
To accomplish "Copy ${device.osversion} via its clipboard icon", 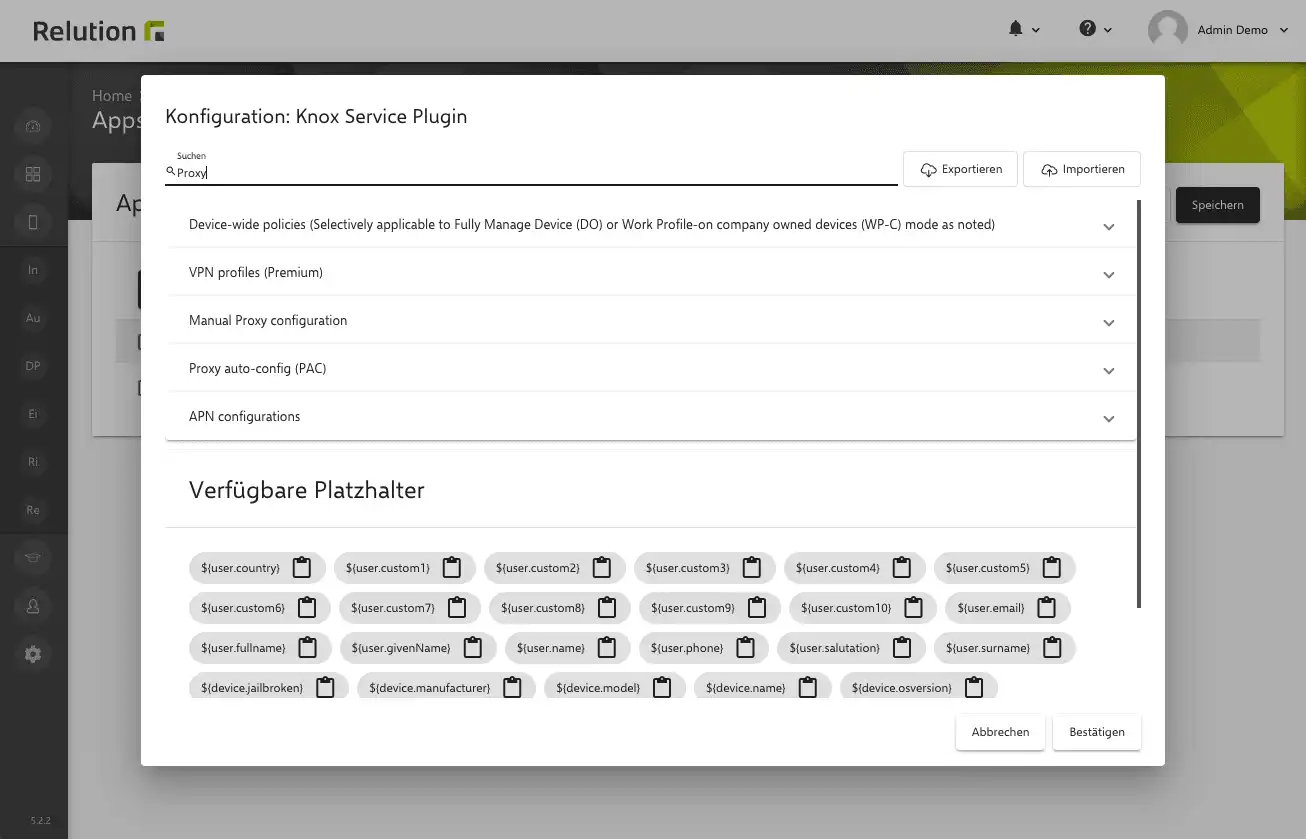I will tap(974, 688).
